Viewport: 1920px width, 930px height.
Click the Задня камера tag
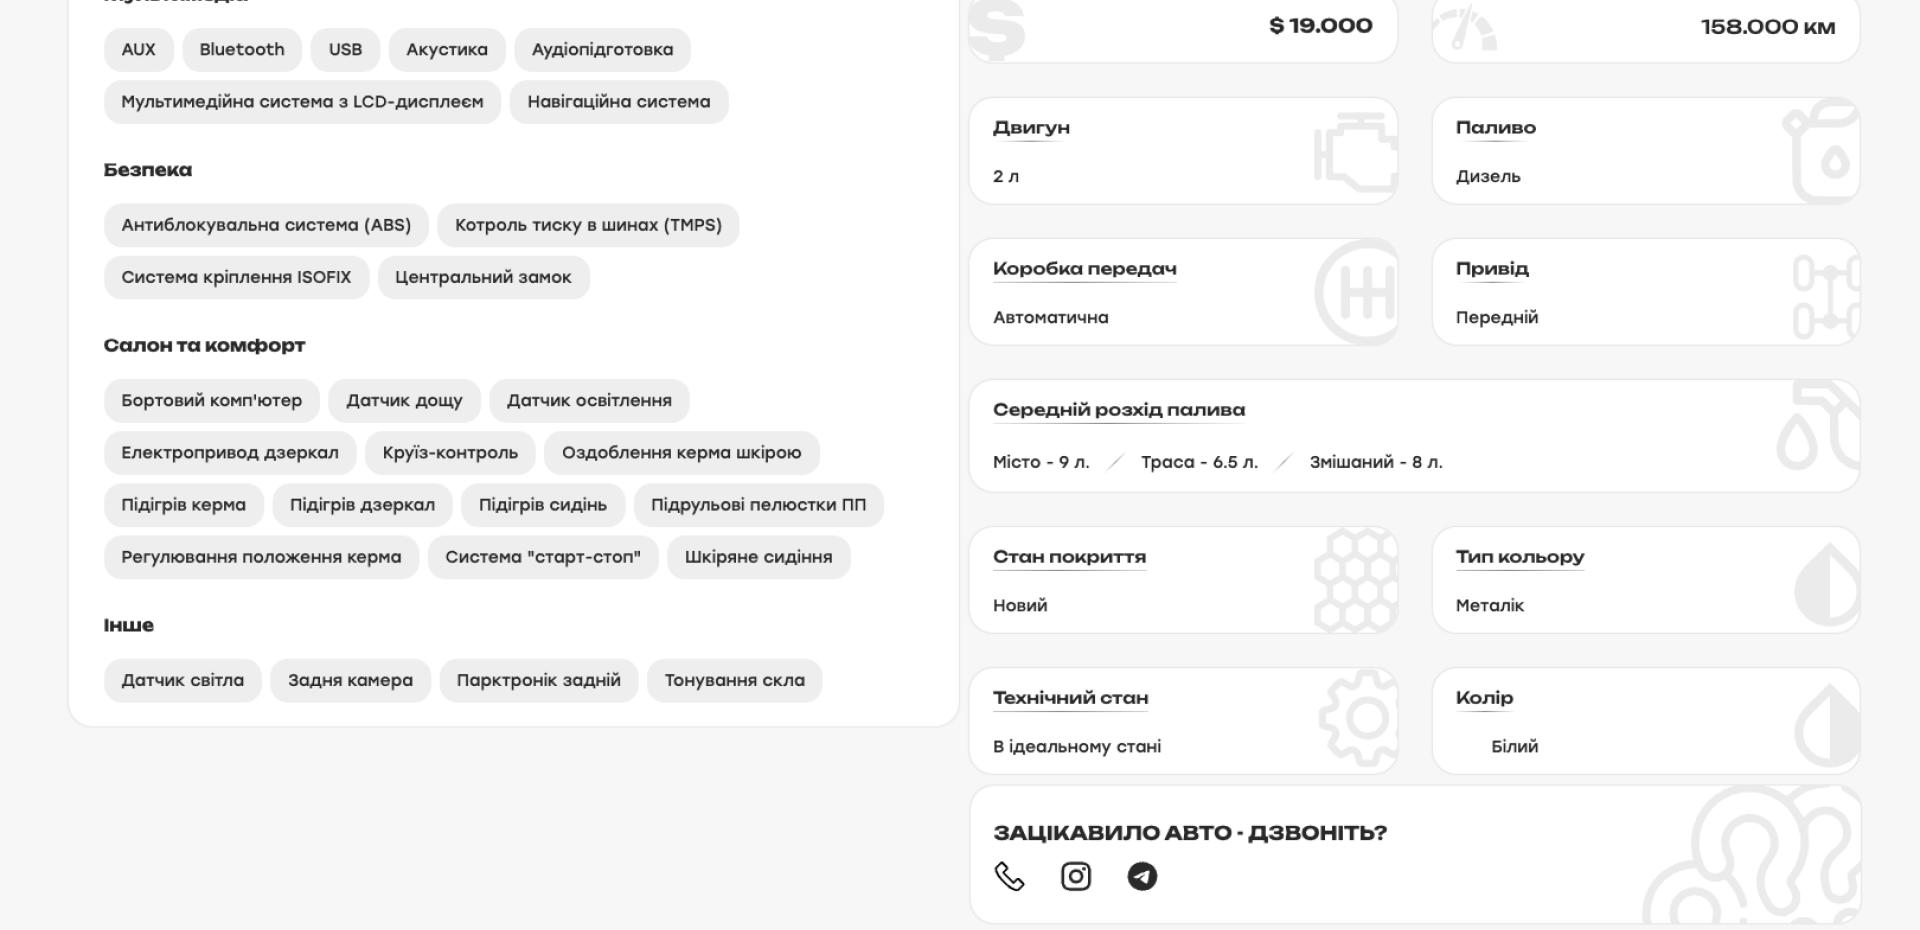point(350,681)
